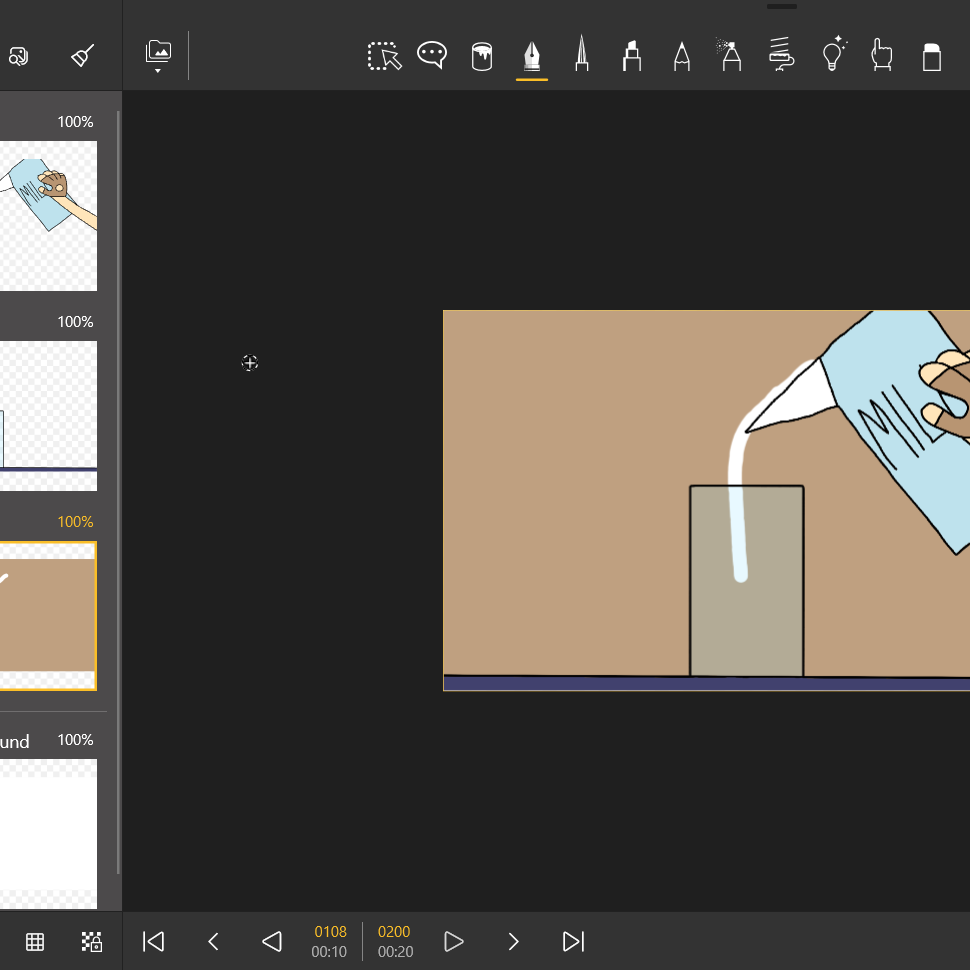
Task: Click the current frame number 0108
Action: coord(330,932)
